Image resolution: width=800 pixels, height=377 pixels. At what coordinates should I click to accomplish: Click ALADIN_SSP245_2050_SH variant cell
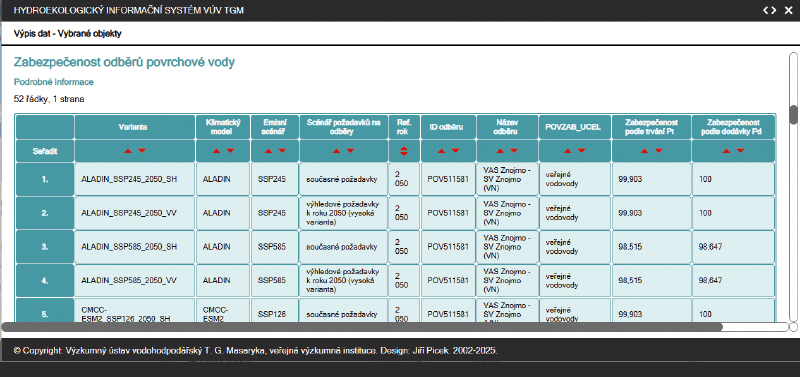[x=135, y=180]
